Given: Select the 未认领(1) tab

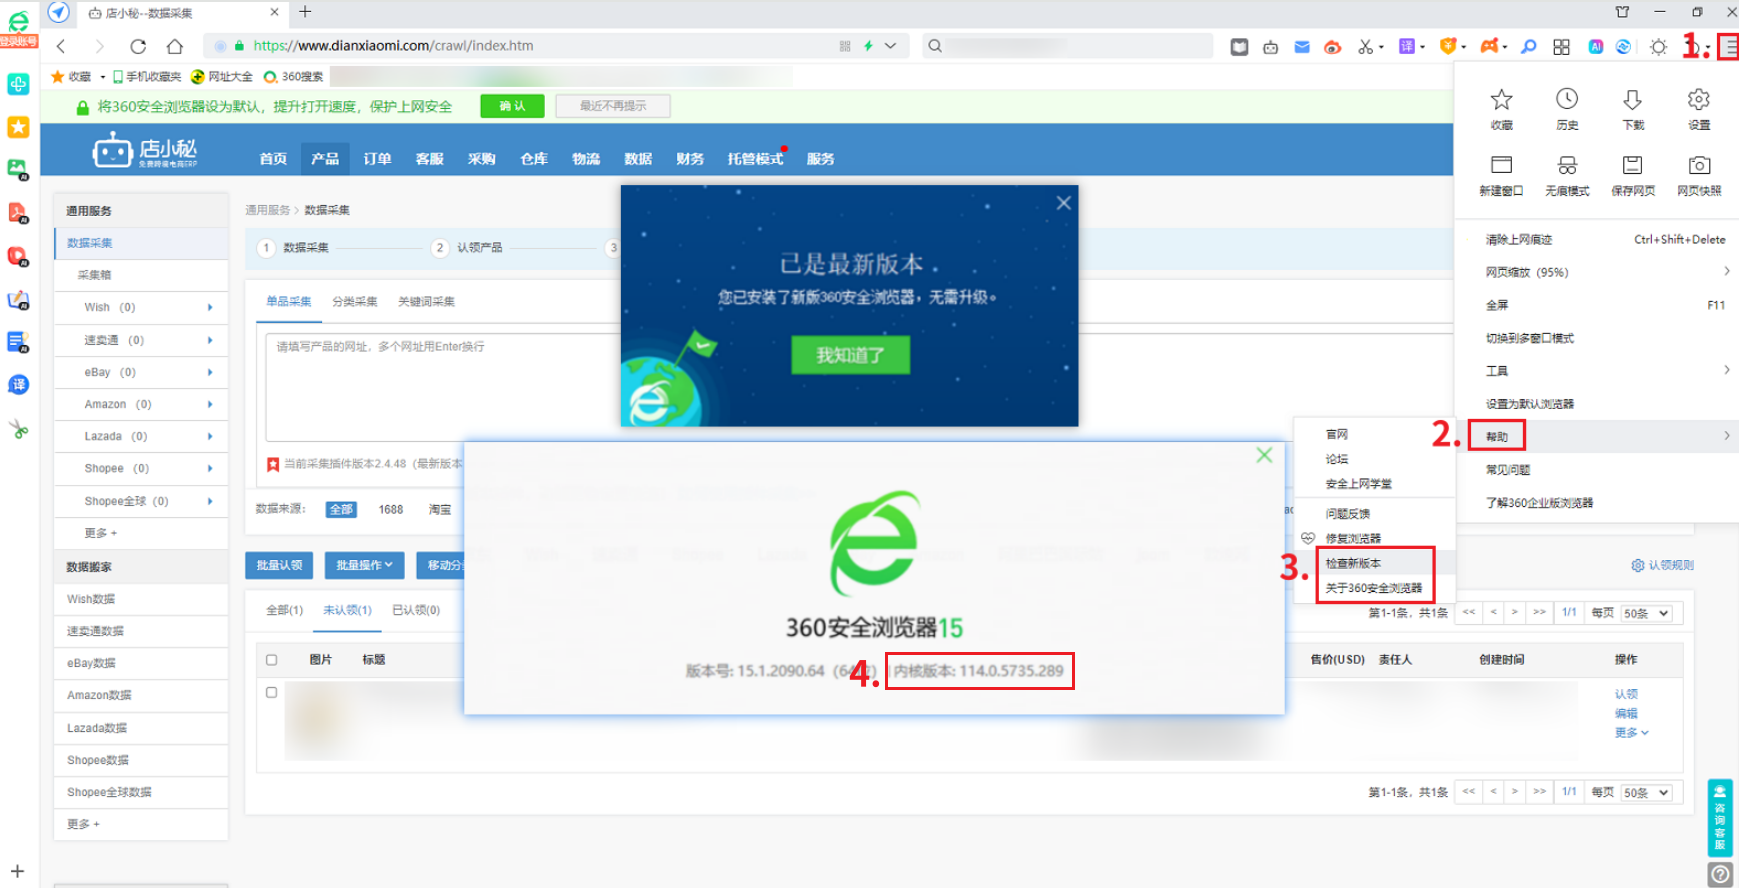Looking at the screenshot, I should tap(347, 610).
